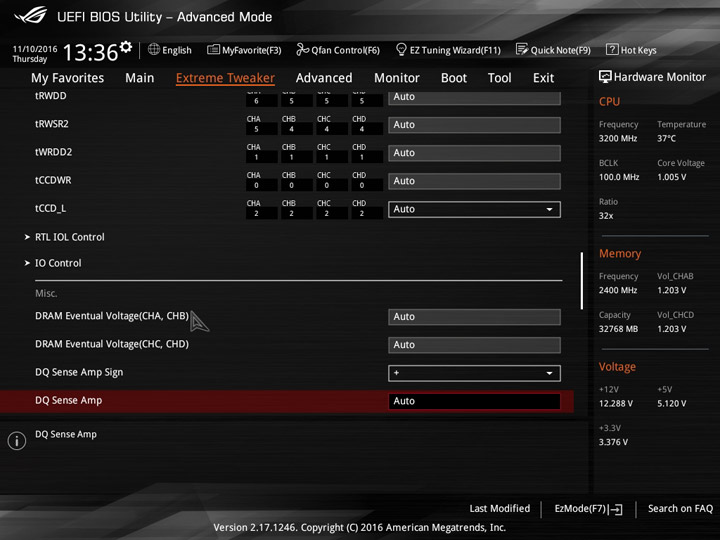Click the +5V 5.120 V reading
The height and width of the screenshot is (540, 720).
tap(671, 403)
